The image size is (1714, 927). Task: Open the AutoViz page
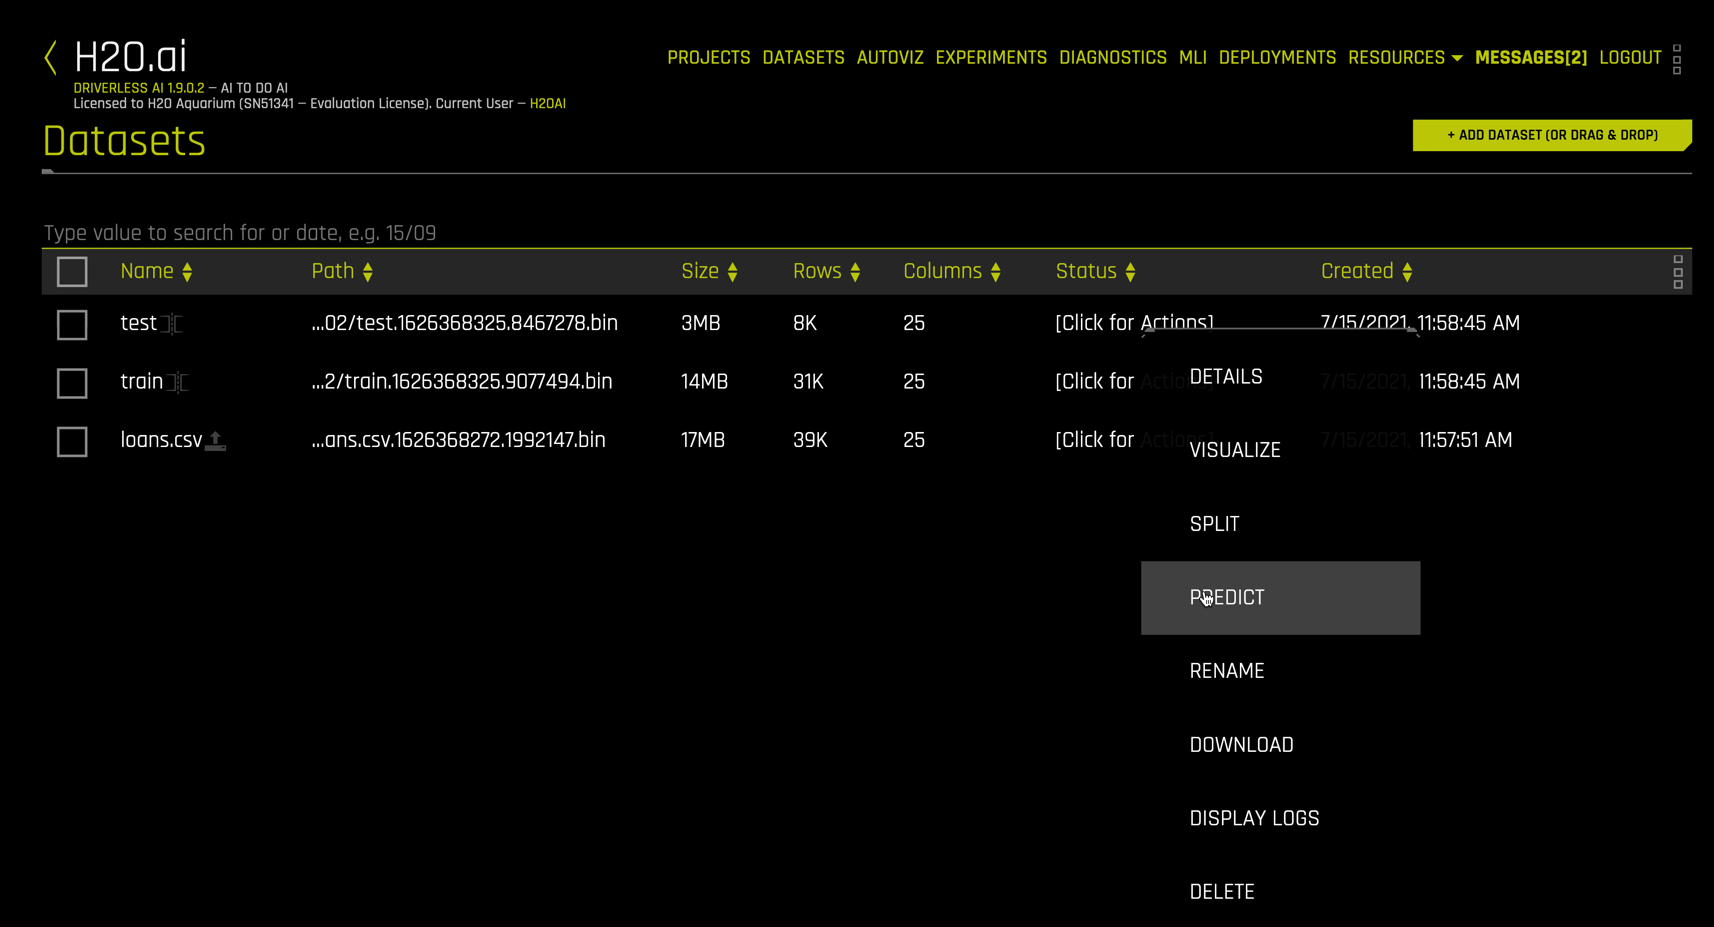coord(890,58)
